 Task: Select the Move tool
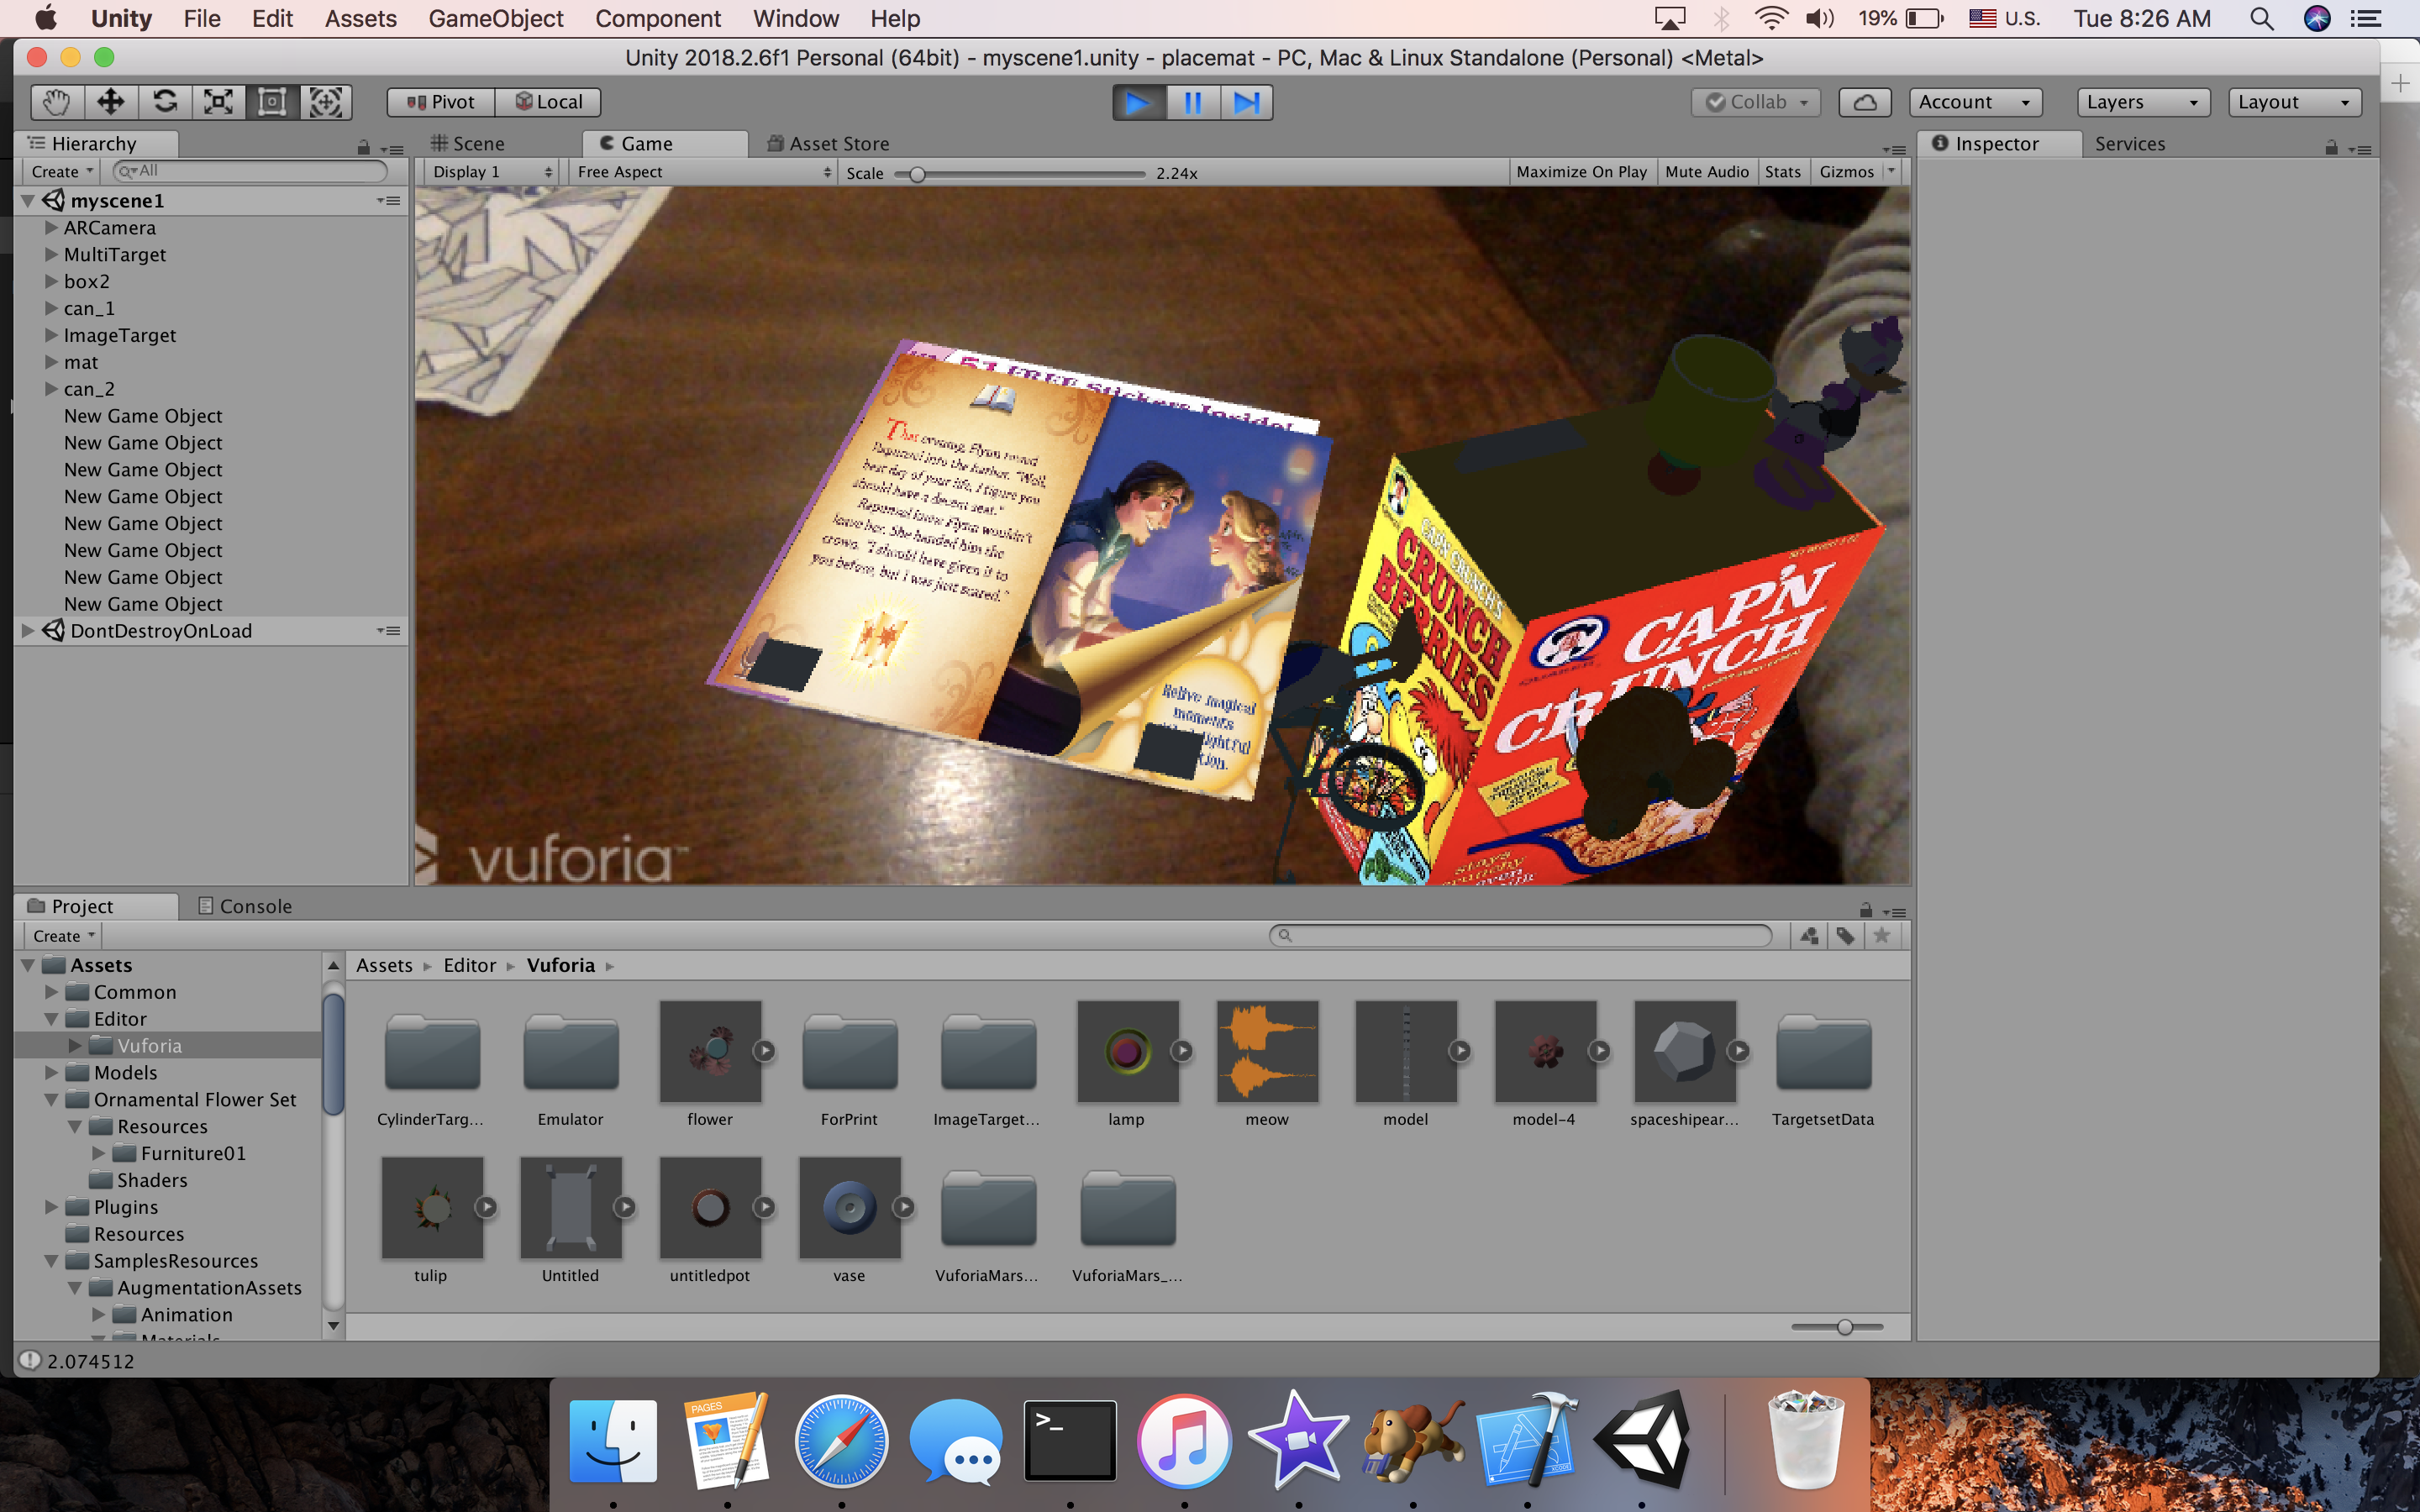111,102
